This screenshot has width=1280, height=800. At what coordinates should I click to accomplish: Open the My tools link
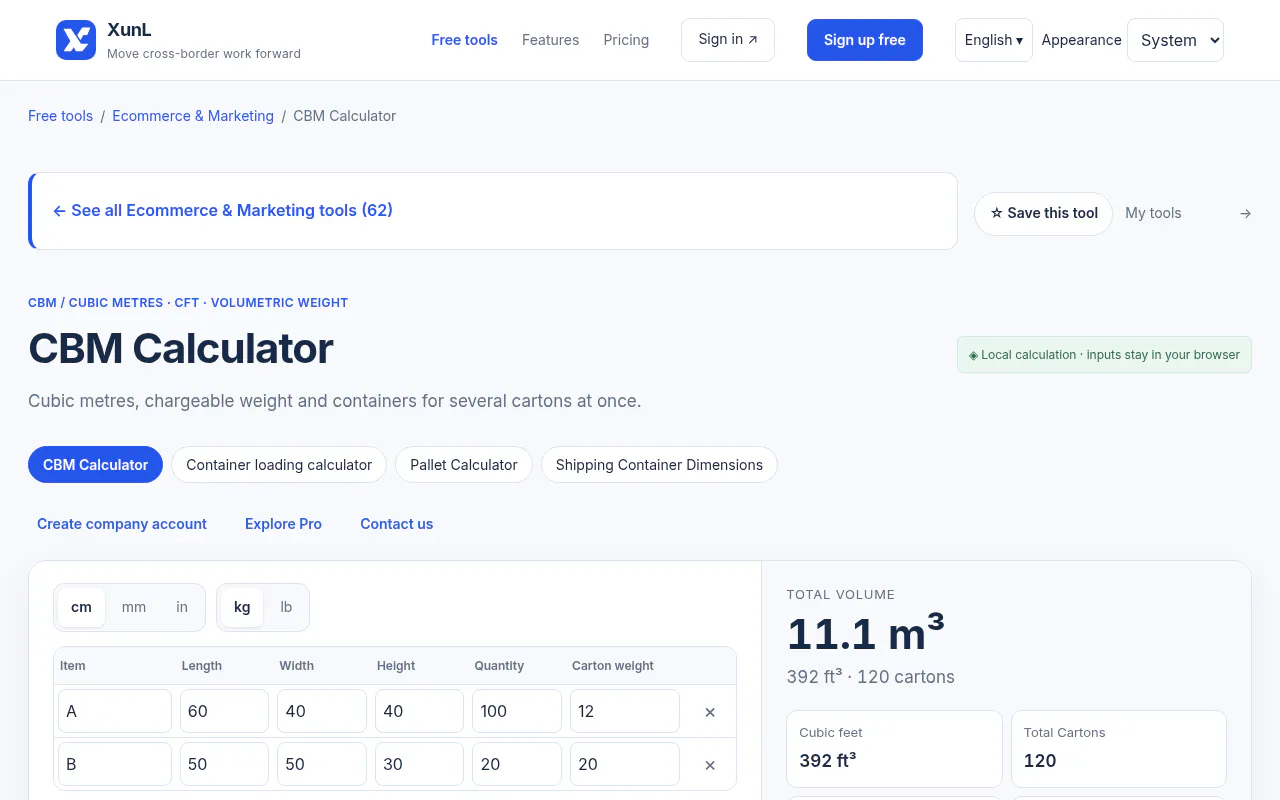click(1153, 213)
